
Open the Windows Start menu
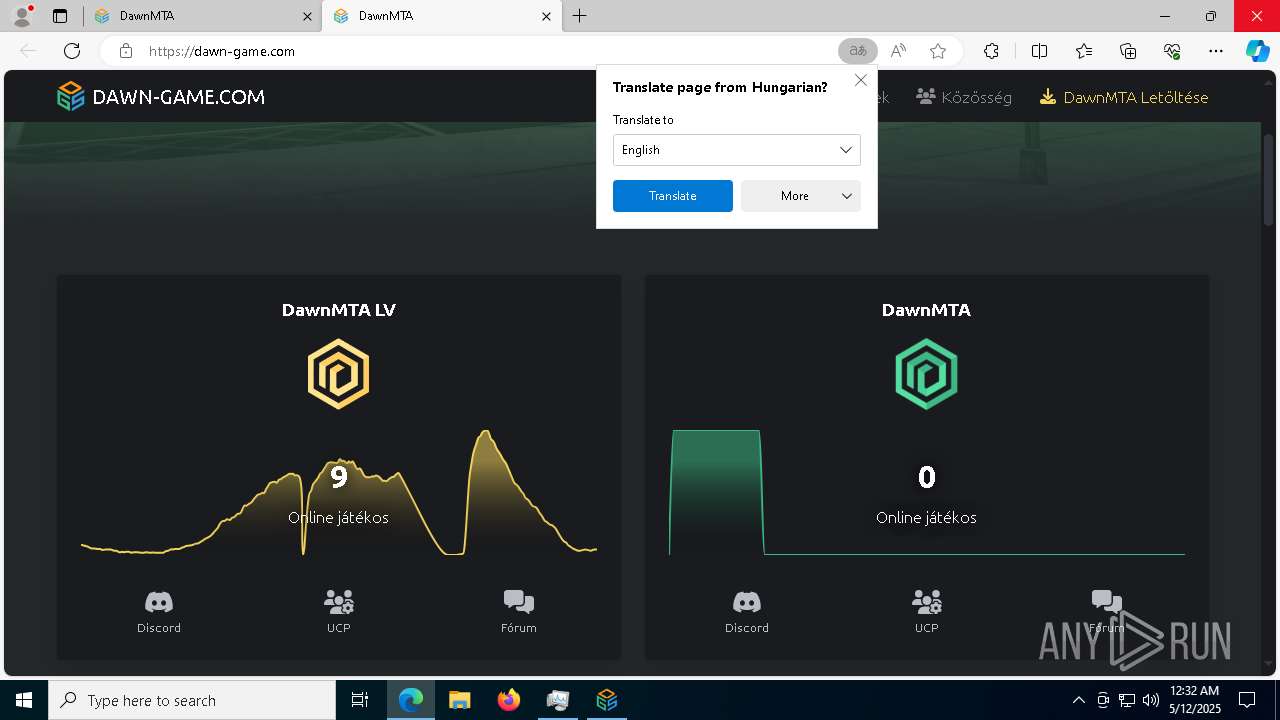tap(24, 700)
